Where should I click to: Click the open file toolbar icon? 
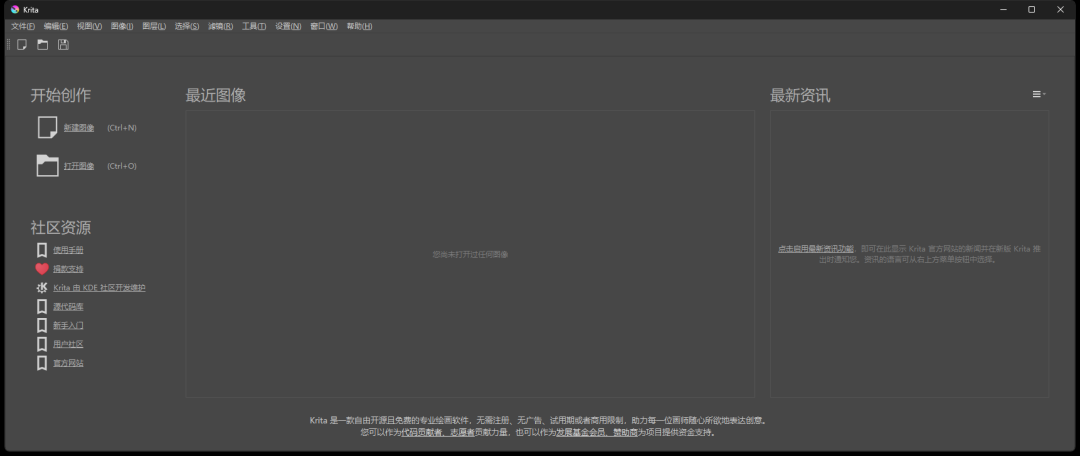(43, 45)
